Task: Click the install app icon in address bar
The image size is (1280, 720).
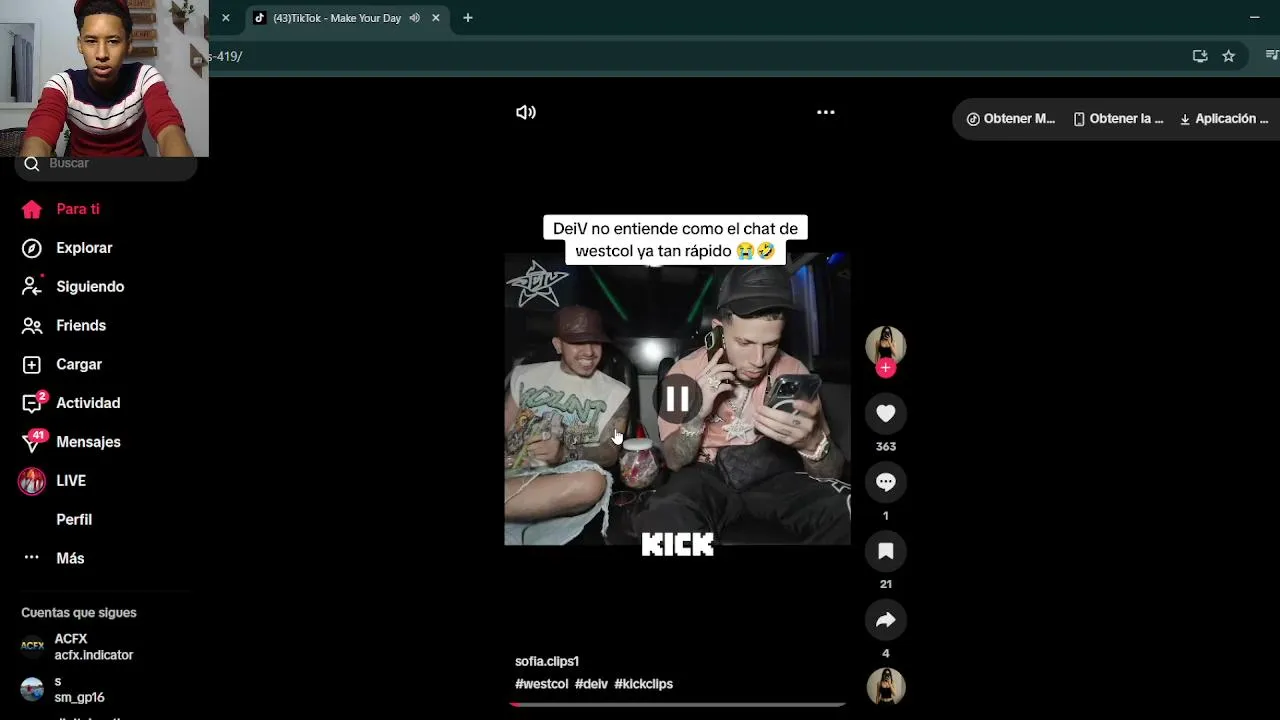Action: [1200, 56]
